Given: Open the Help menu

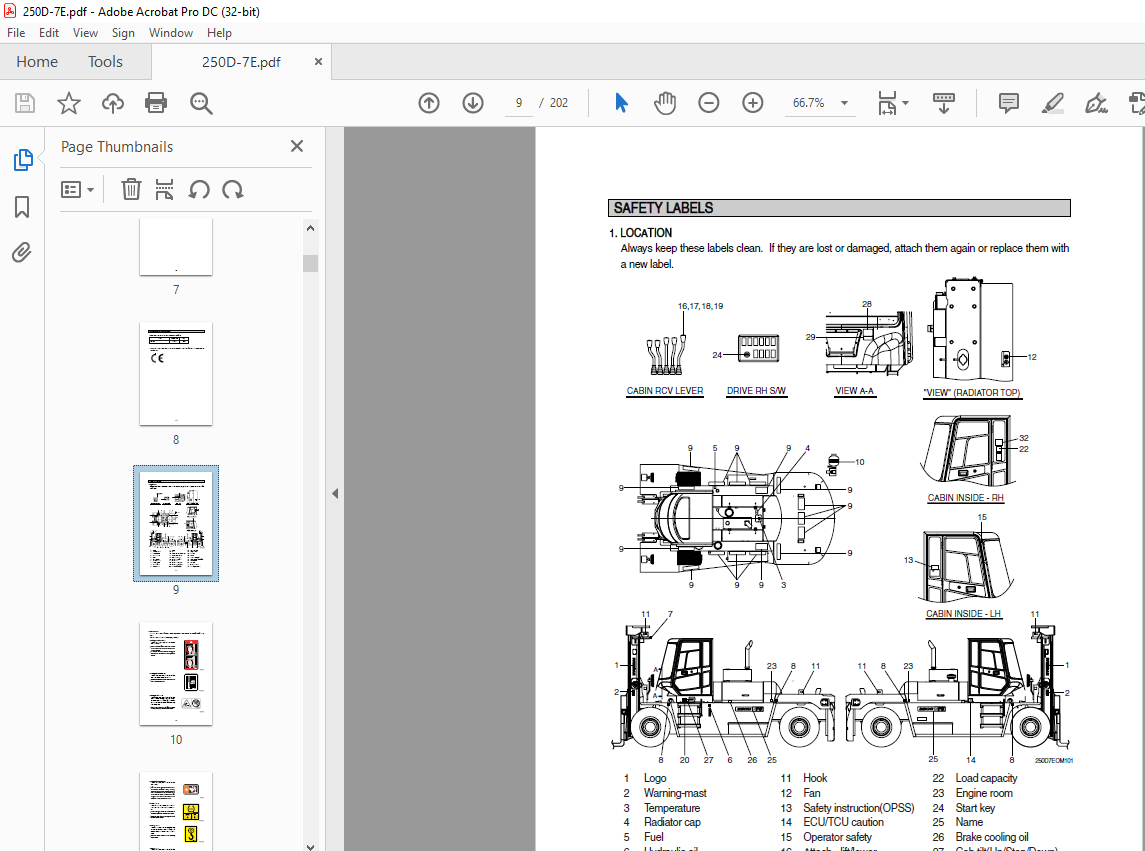Looking at the screenshot, I should click(x=219, y=33).
